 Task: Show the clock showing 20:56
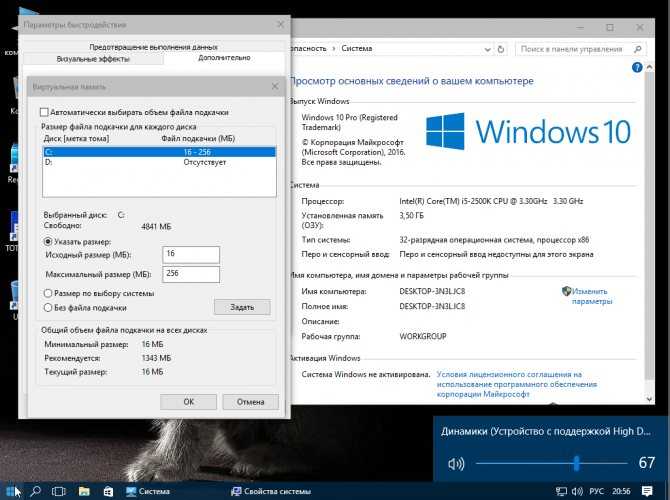[x=621, y=491]
